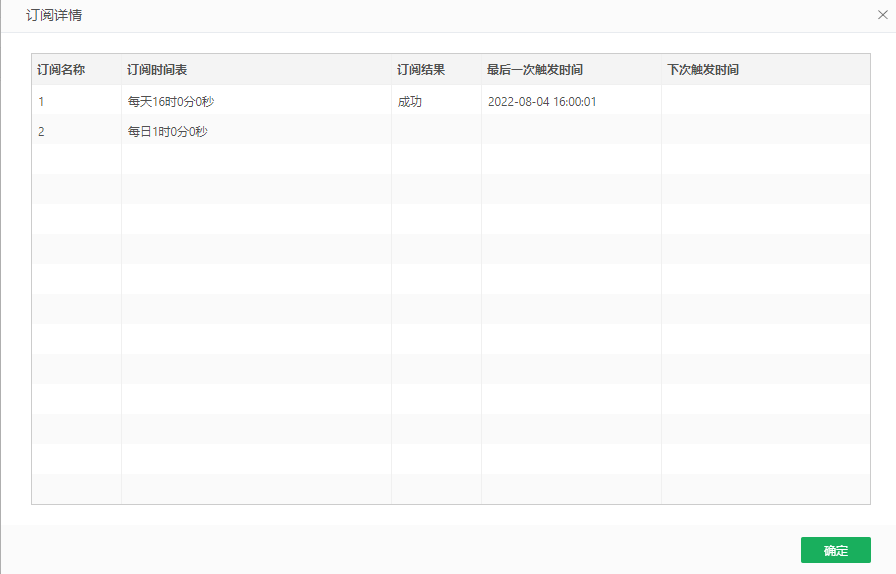
Task: Select the 最后一次触发时间 column header
Action: click(x=571, y=70)
